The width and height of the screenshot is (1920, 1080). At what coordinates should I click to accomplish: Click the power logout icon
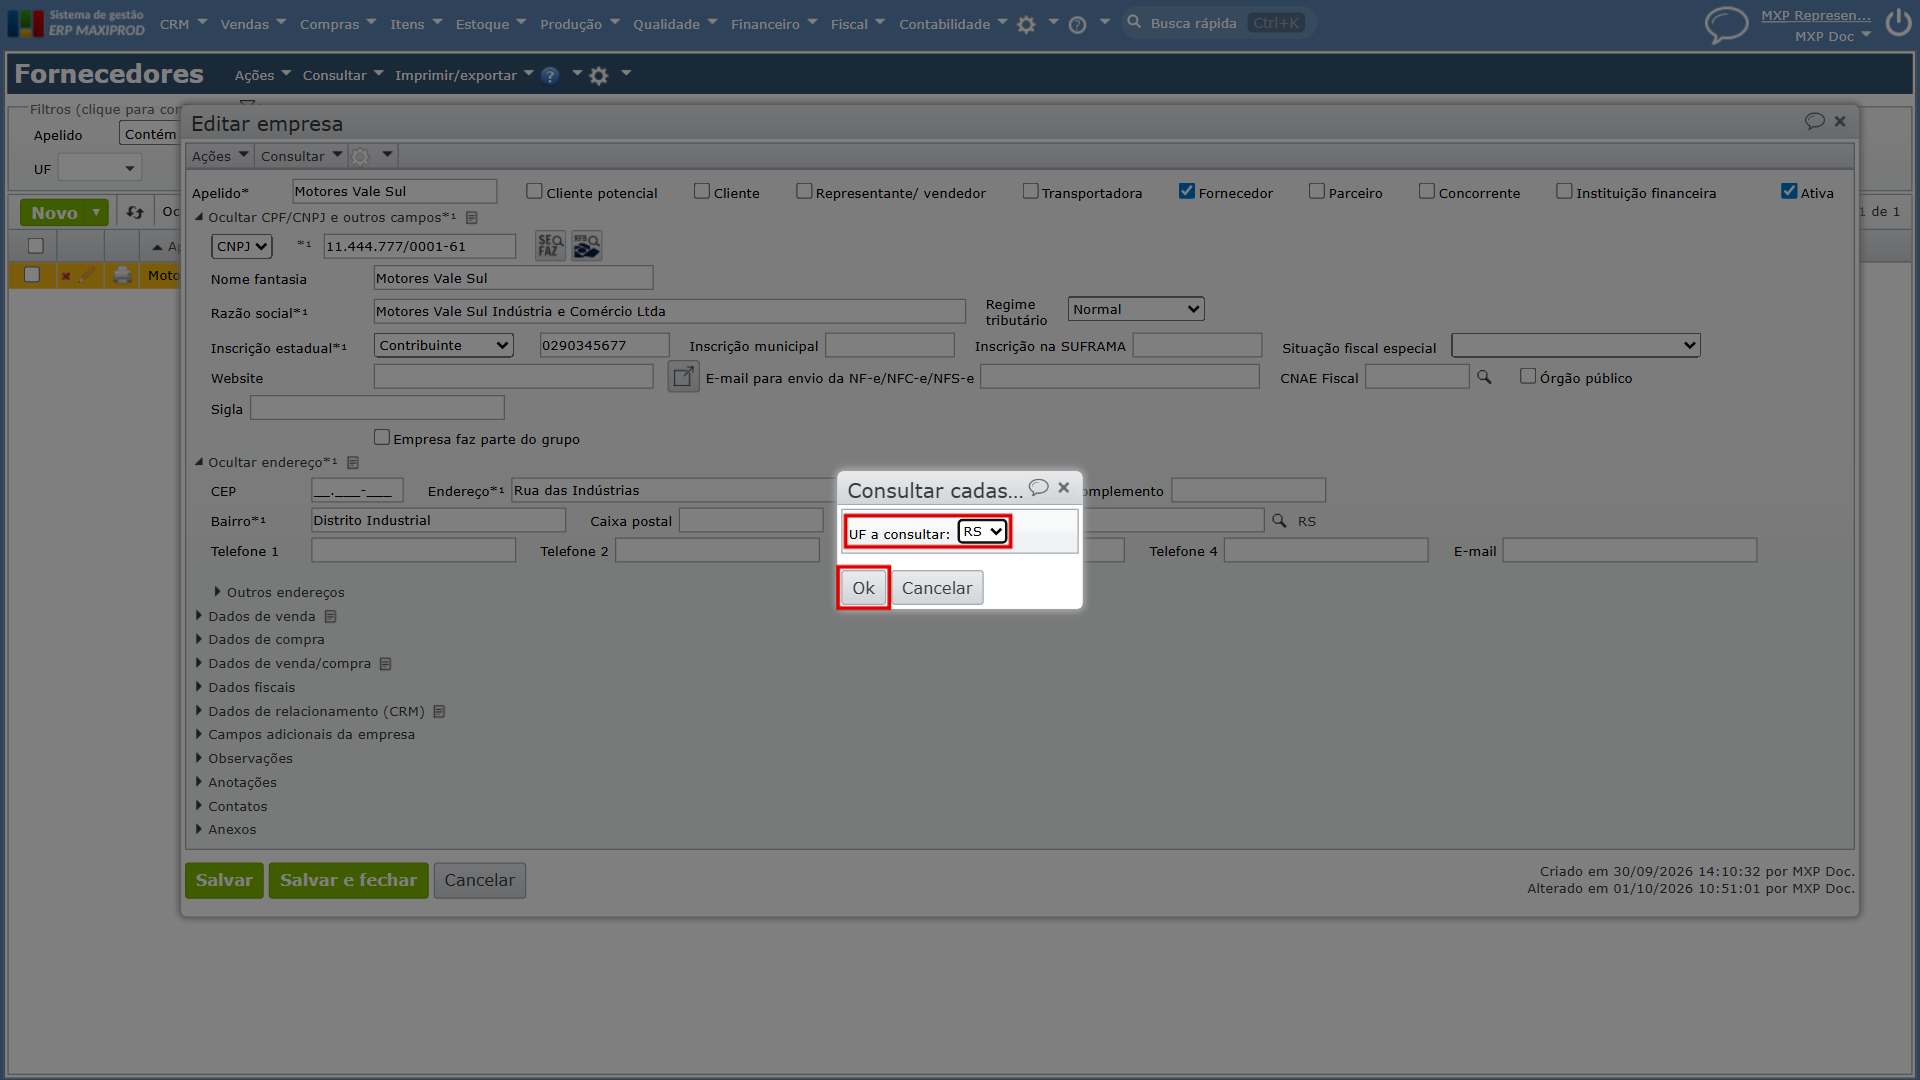coord(1898,23)
